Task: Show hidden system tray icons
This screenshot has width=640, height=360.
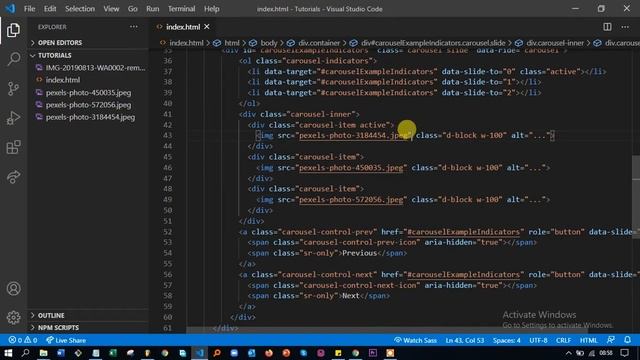Action: pyautogui.click(x=569, y=353)
